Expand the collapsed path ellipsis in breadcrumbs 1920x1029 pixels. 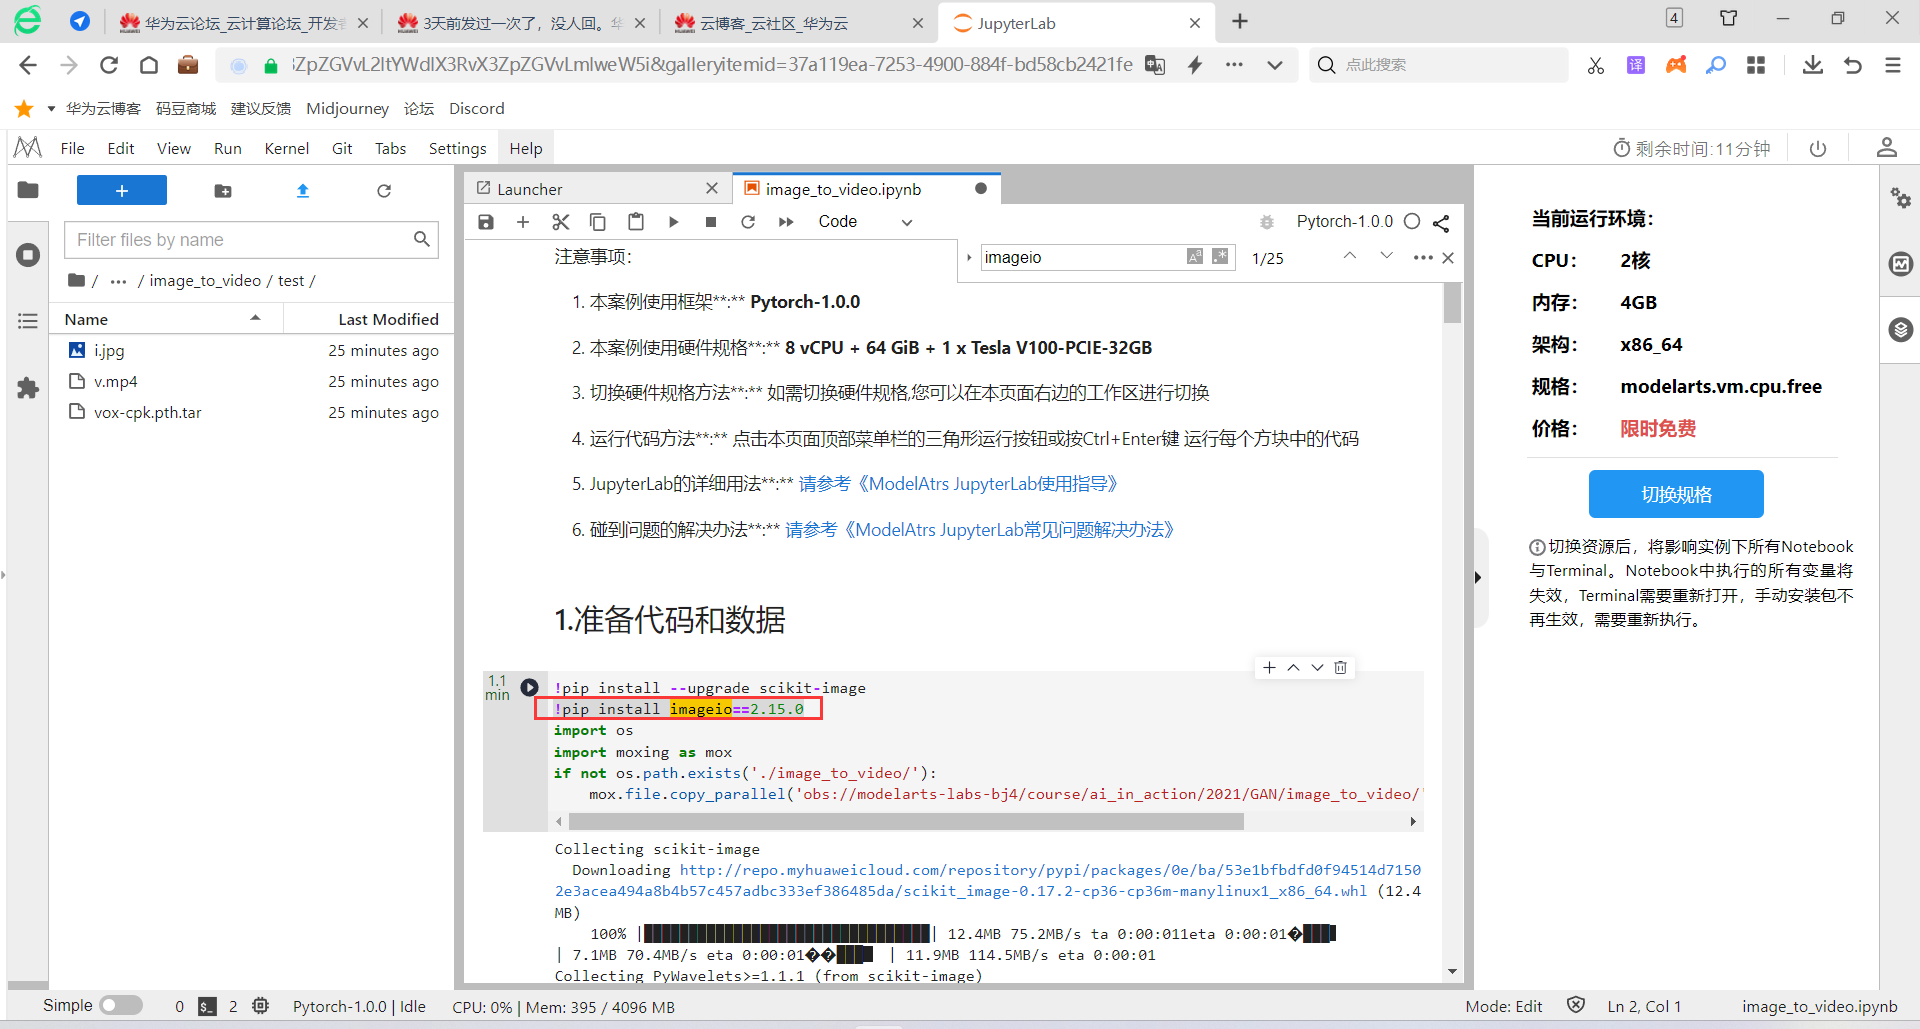(118, 281)
